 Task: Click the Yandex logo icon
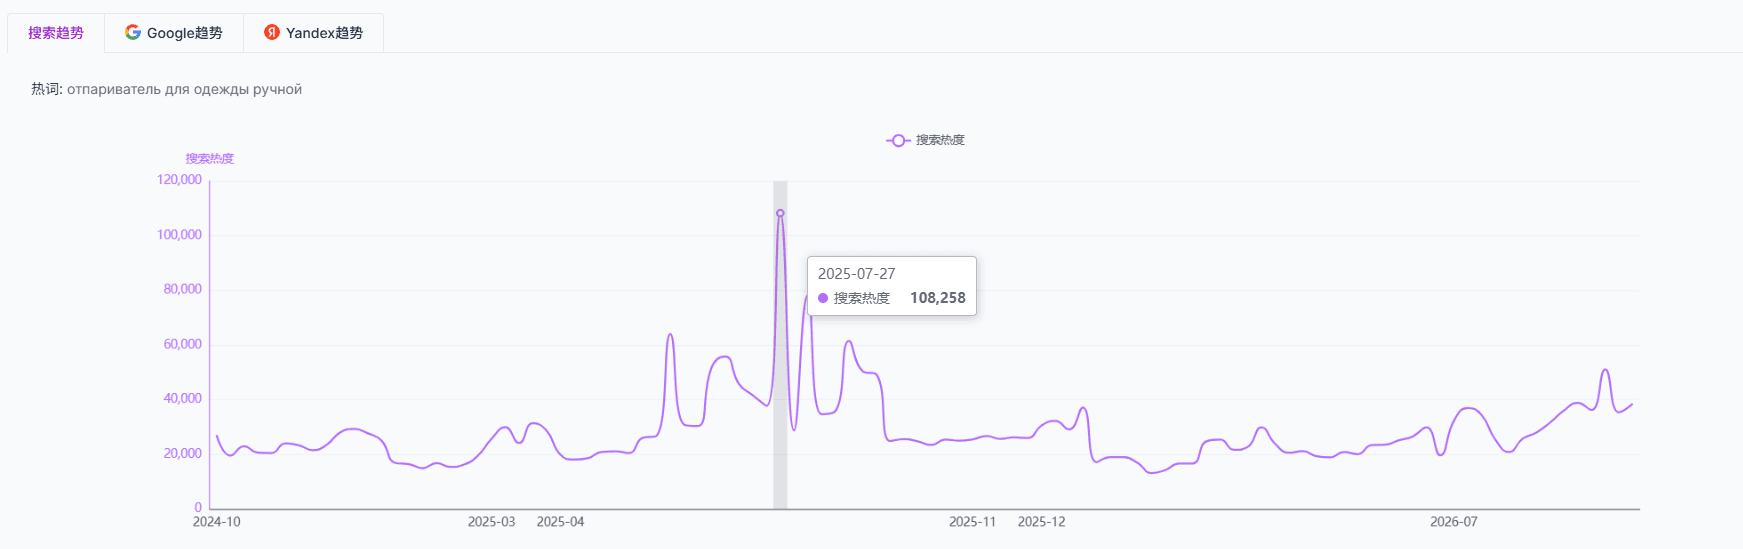[272, 32]
